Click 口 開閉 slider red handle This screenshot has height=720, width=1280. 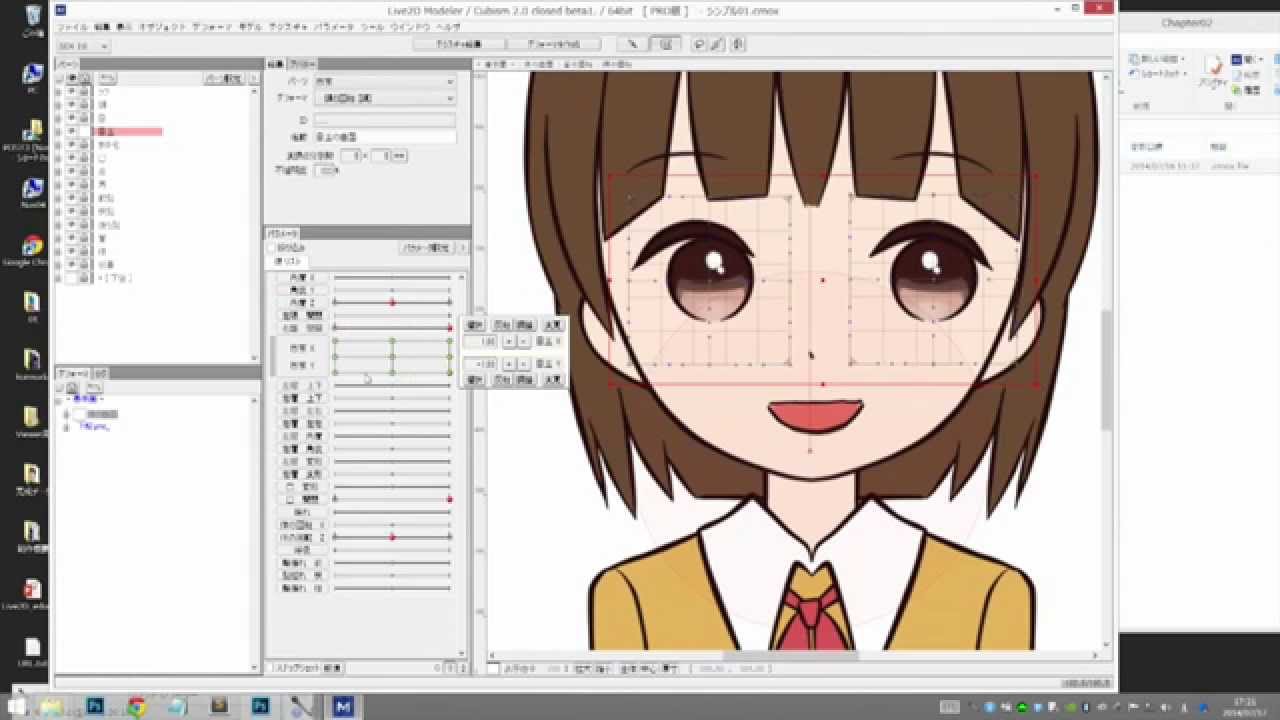pyautogui.click(x=449, y=498)
